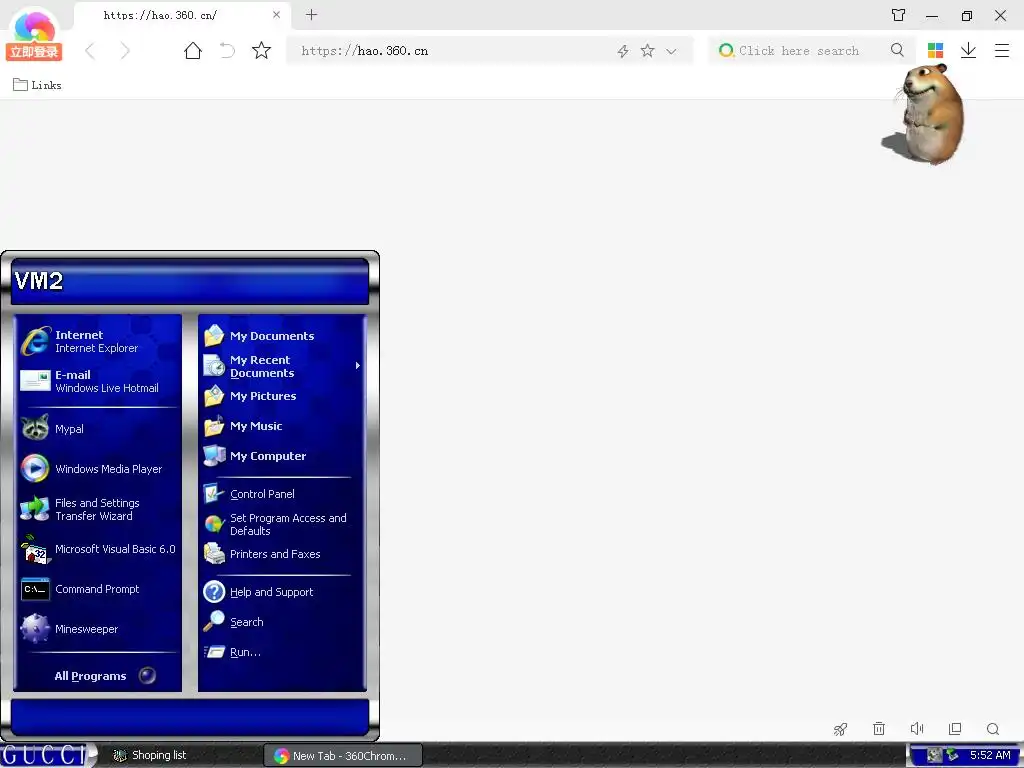Screen dimensions: 1024x768
Task: Click the GUCCI start button
Action: [47, 755]
